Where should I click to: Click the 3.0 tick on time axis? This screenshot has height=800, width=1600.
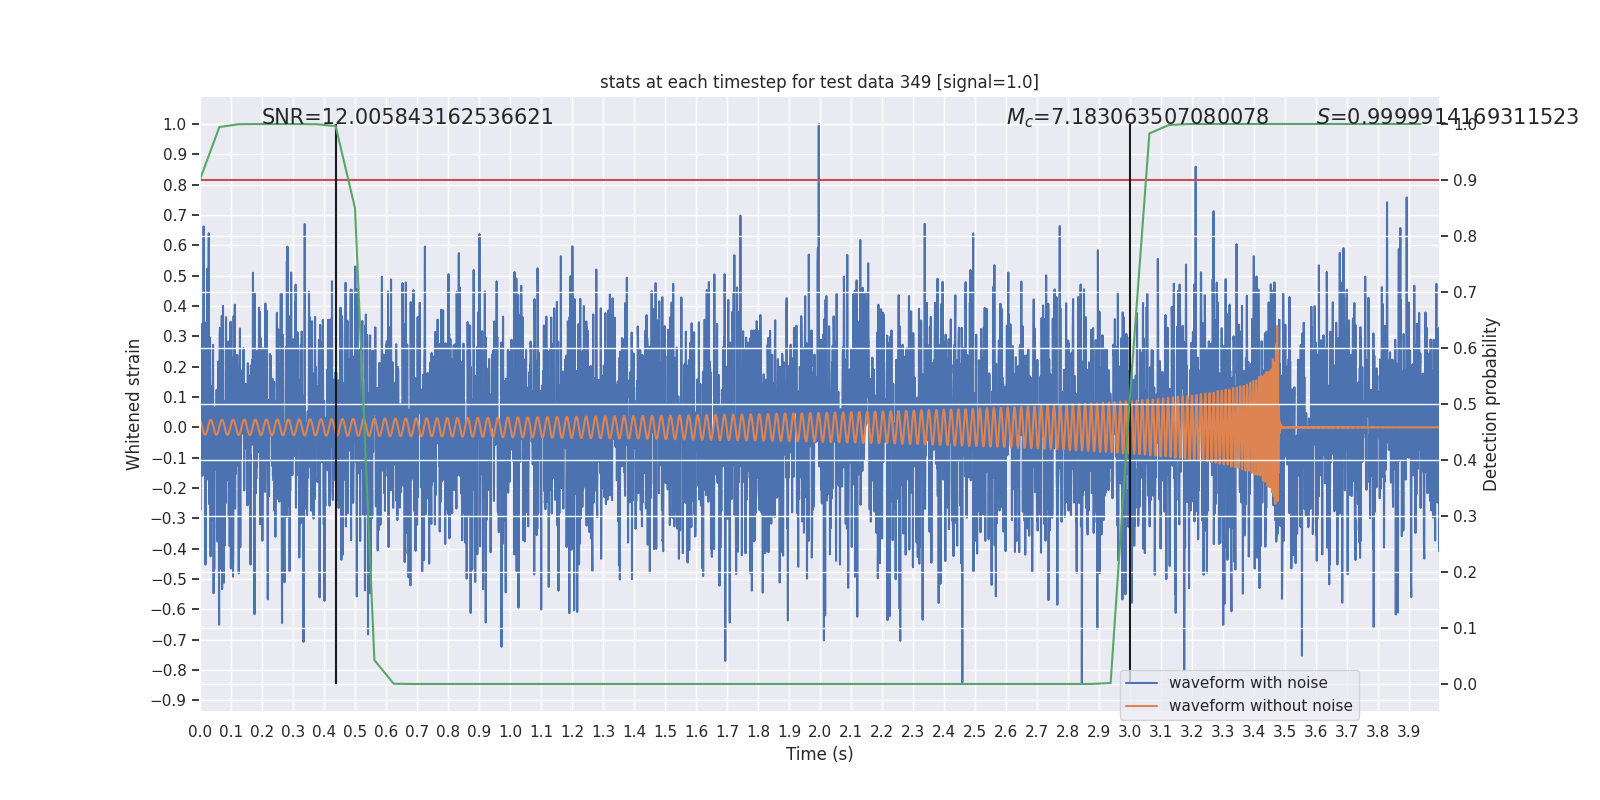1130,732
